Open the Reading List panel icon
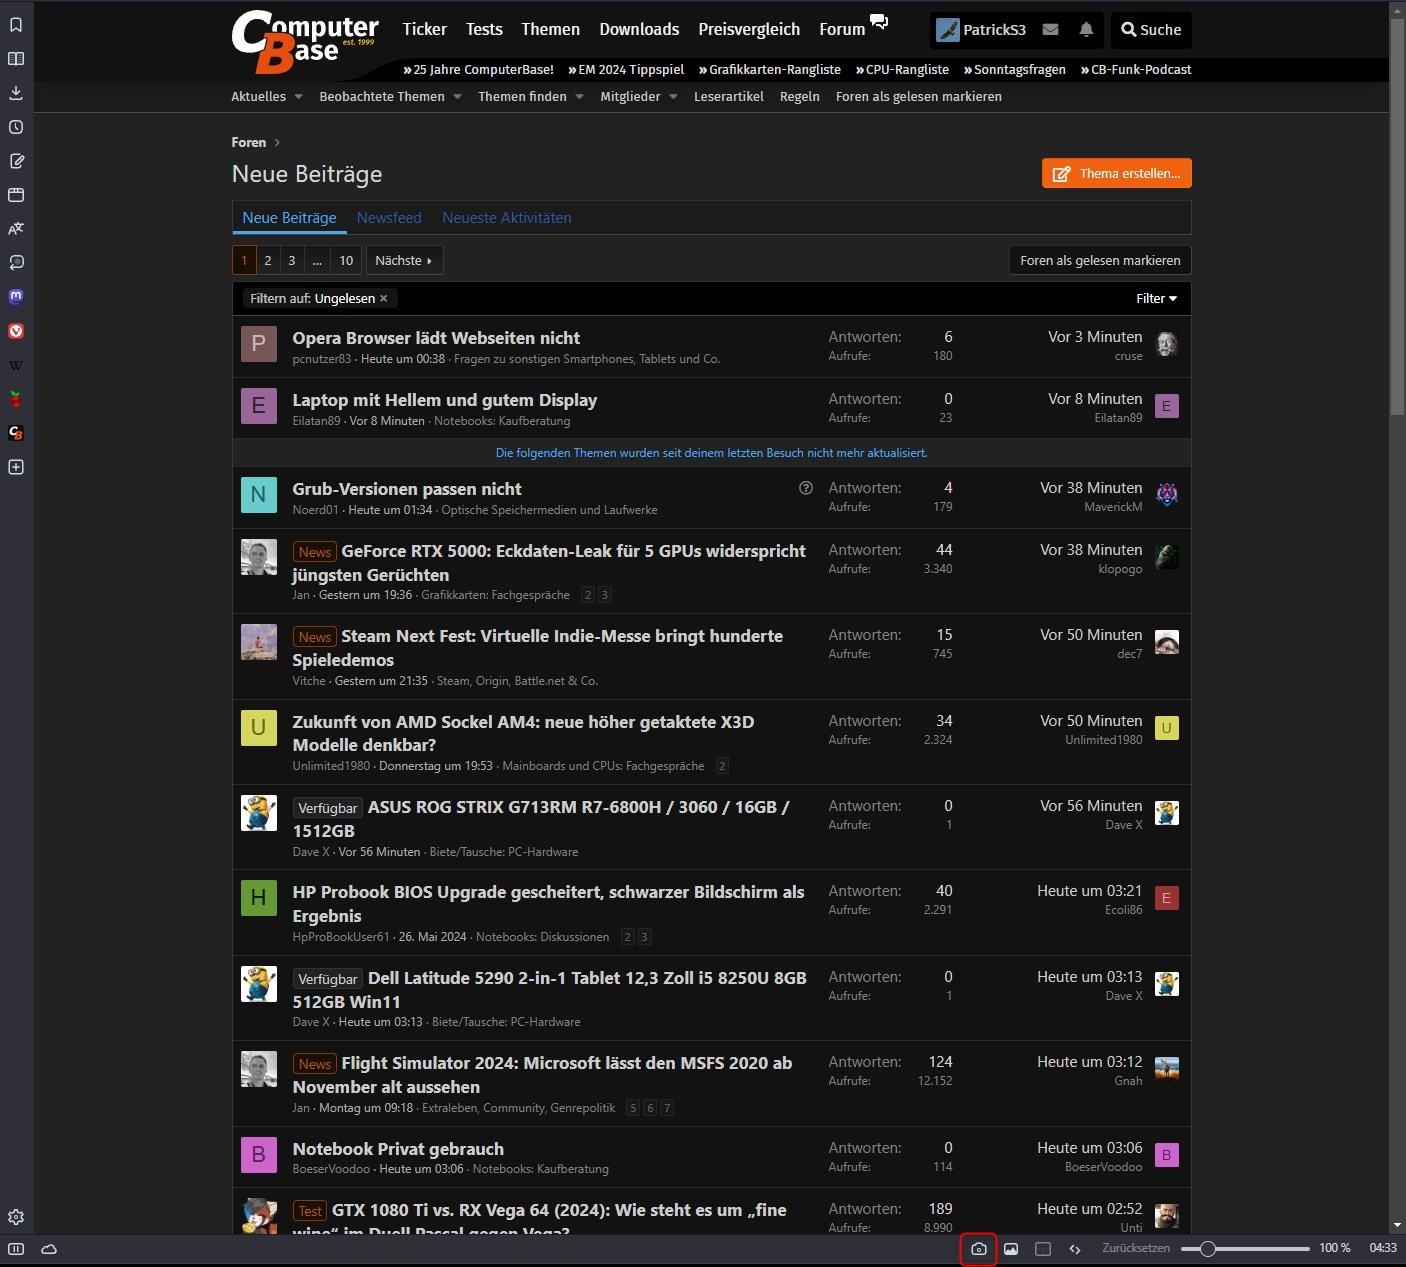This screenshot has height=1267, width=1406. [16, 59]
